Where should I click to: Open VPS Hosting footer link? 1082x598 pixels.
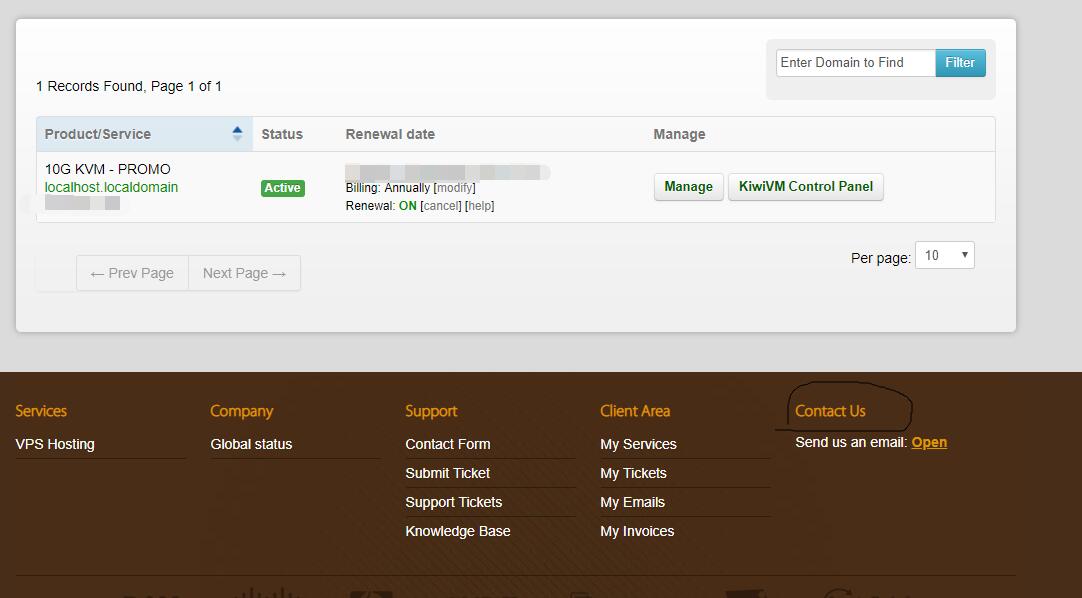[55, 444]
